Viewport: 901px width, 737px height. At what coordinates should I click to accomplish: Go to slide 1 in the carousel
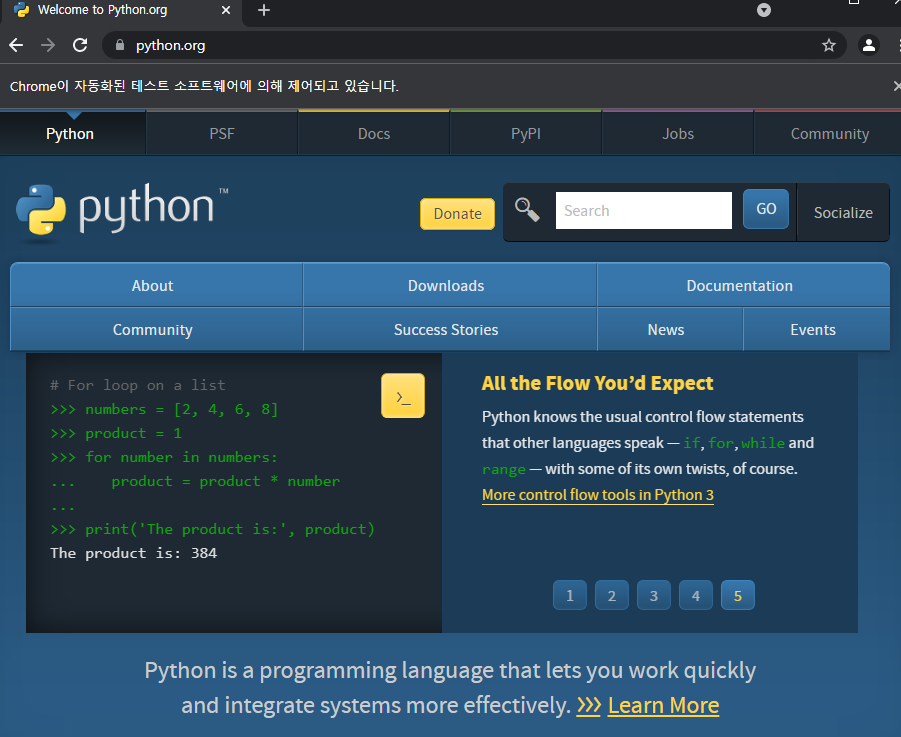pyautogui.click(x=569, y=595)
